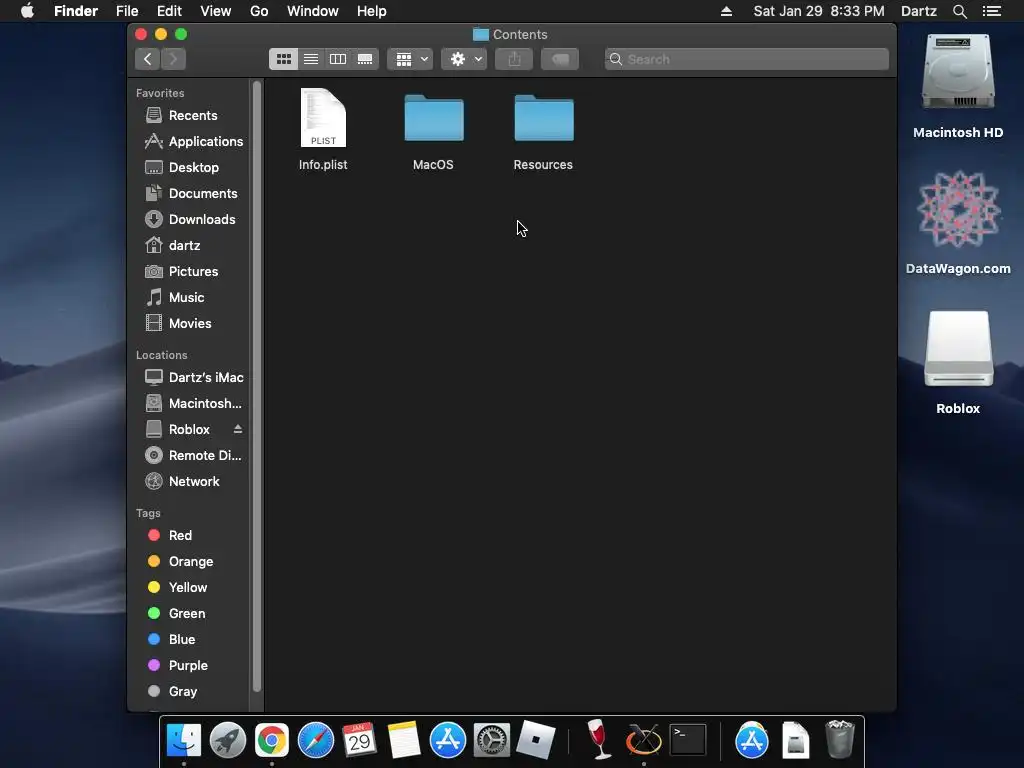Select Downloads in the sidebar
The height and width of the screenshot is (768, 1024).
click(x=191, y=220)
